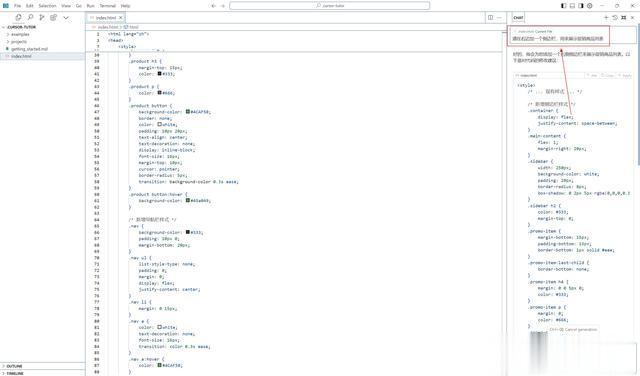This screenshot has height=376, width=640.
Task: Open the View menu
Action: (x=66, y=6)
